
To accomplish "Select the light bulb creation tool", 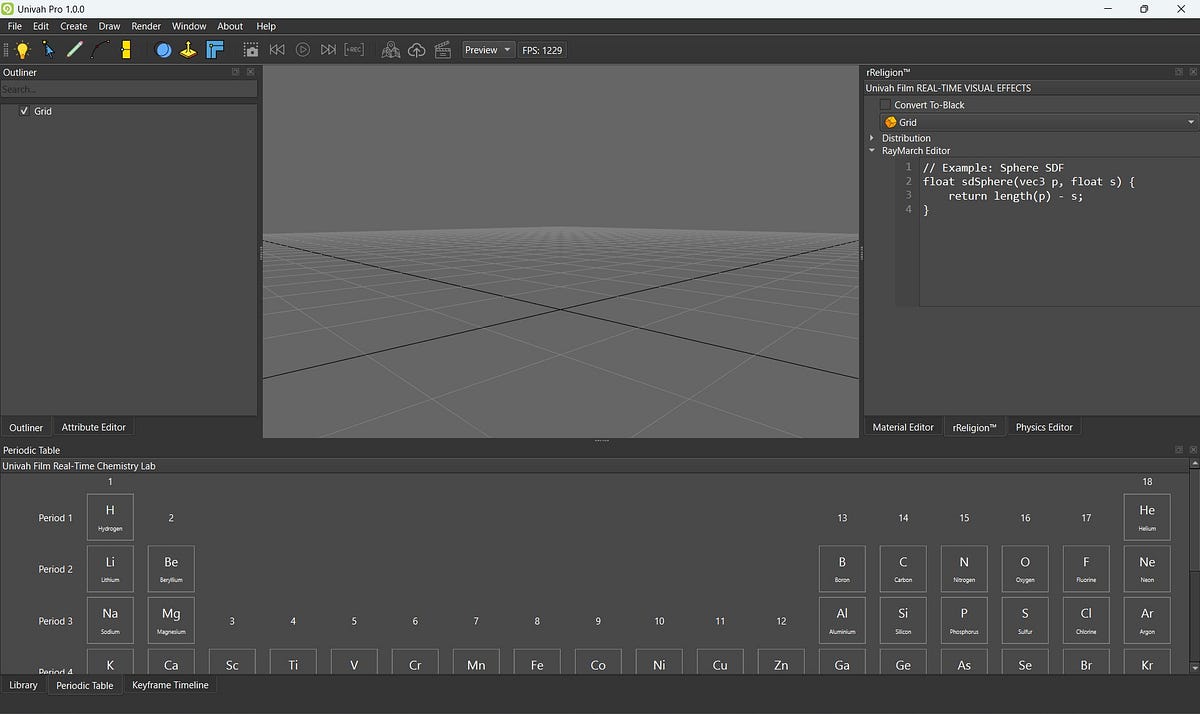I will 22,49.
